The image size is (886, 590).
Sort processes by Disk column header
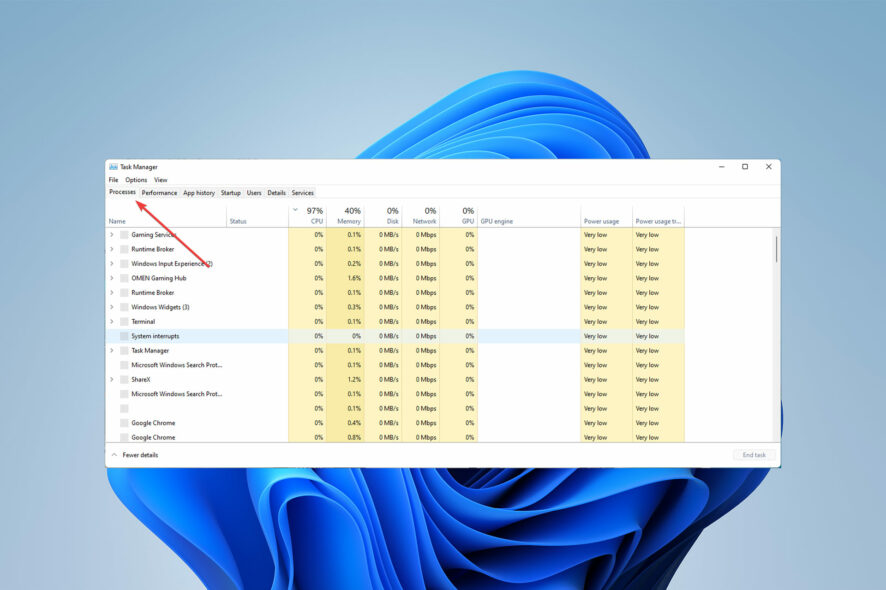click(383, 216)
